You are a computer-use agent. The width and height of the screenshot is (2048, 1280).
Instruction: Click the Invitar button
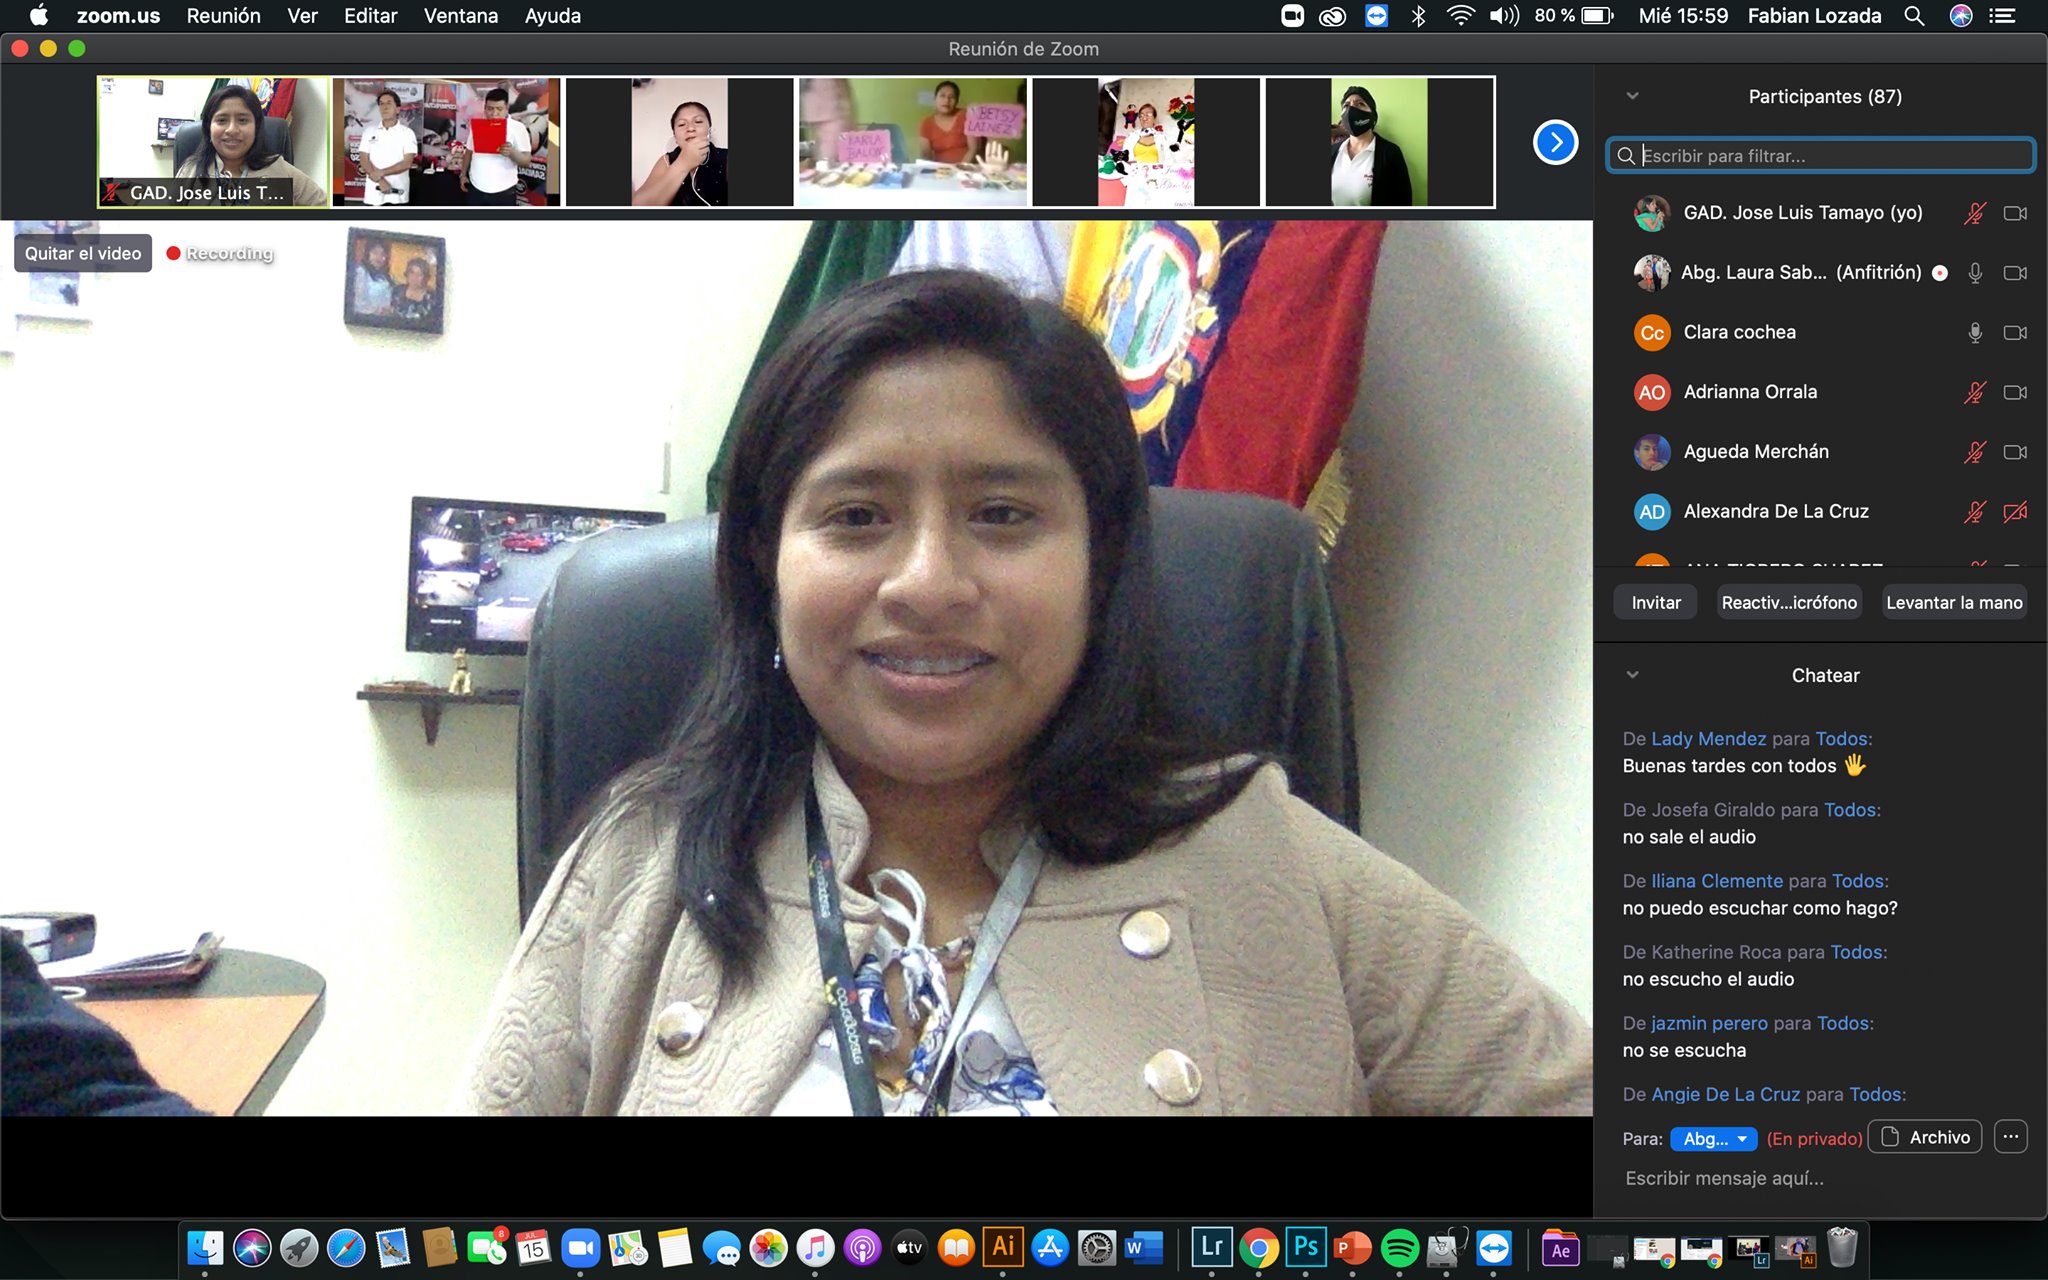[1655, 603]
